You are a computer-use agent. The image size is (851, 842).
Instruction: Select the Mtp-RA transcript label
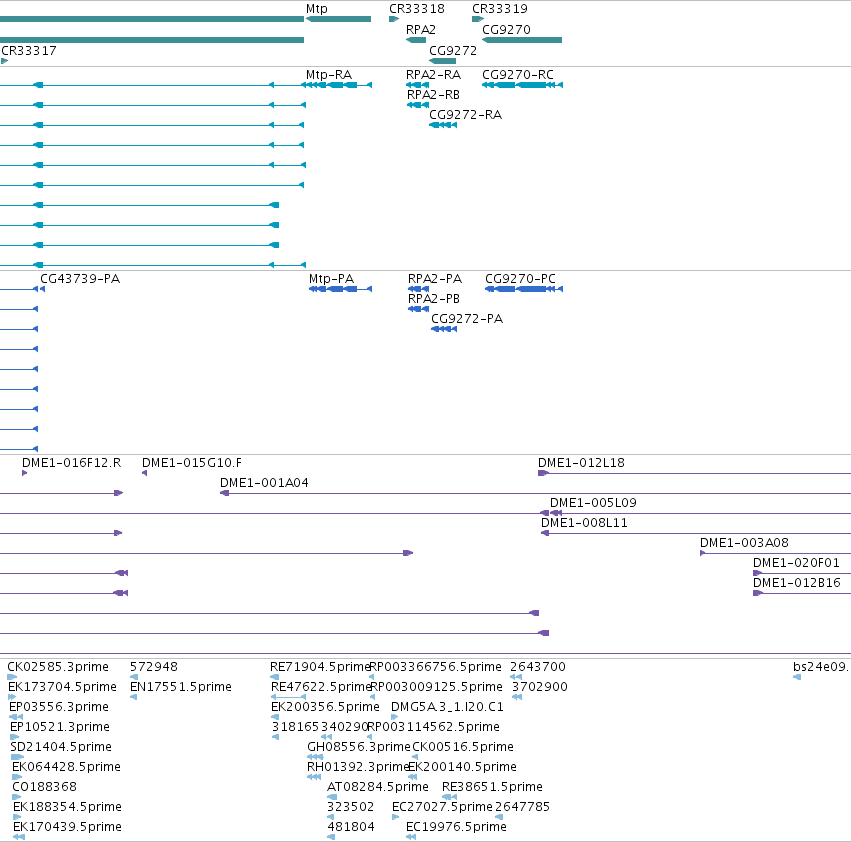[329, 75]
